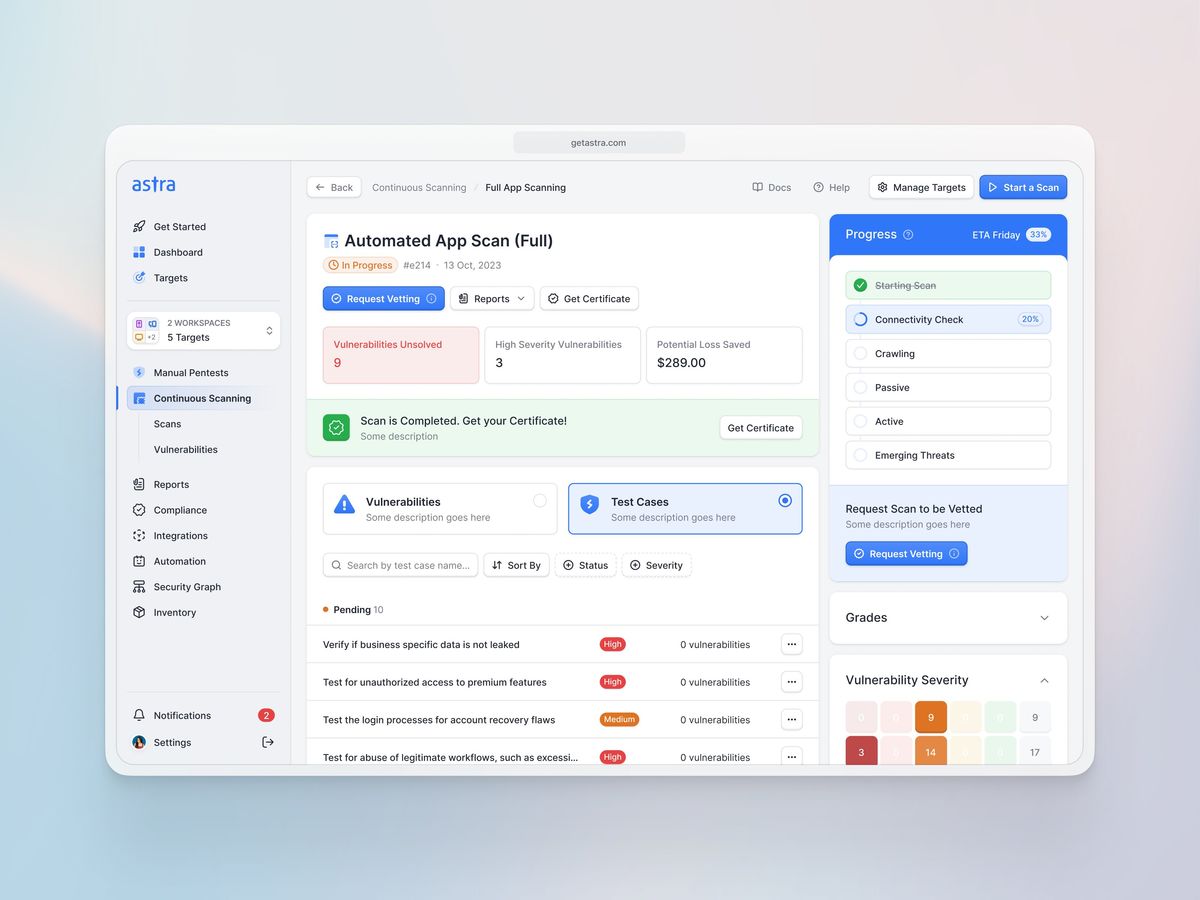This screenshot has width=1200, height=900.
Task: Select the Crawling step circle
Action: click(x=860, y=353)
